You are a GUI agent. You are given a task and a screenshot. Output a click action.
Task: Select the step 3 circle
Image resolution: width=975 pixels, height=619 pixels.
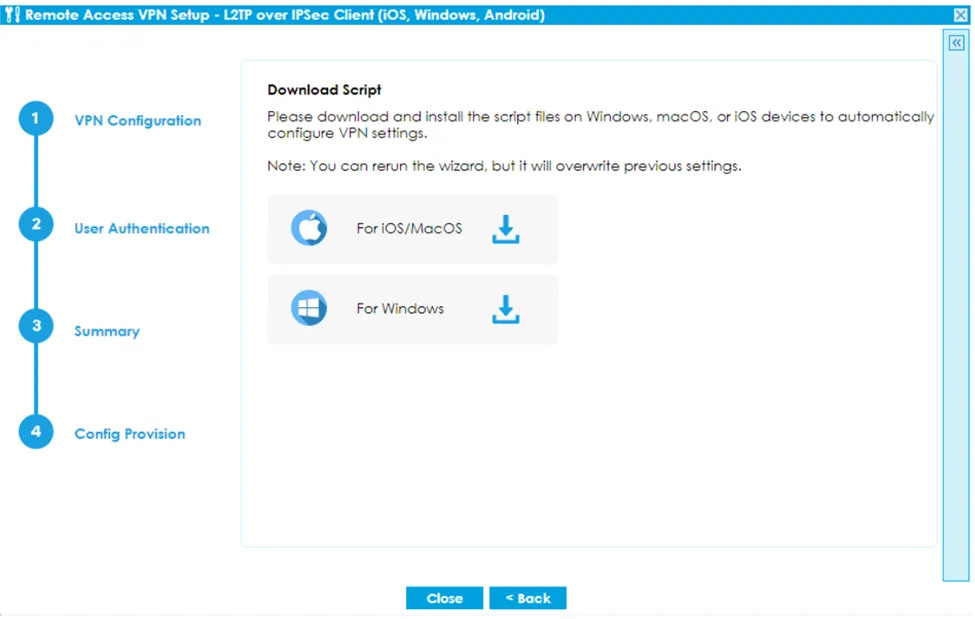[36, 325]
